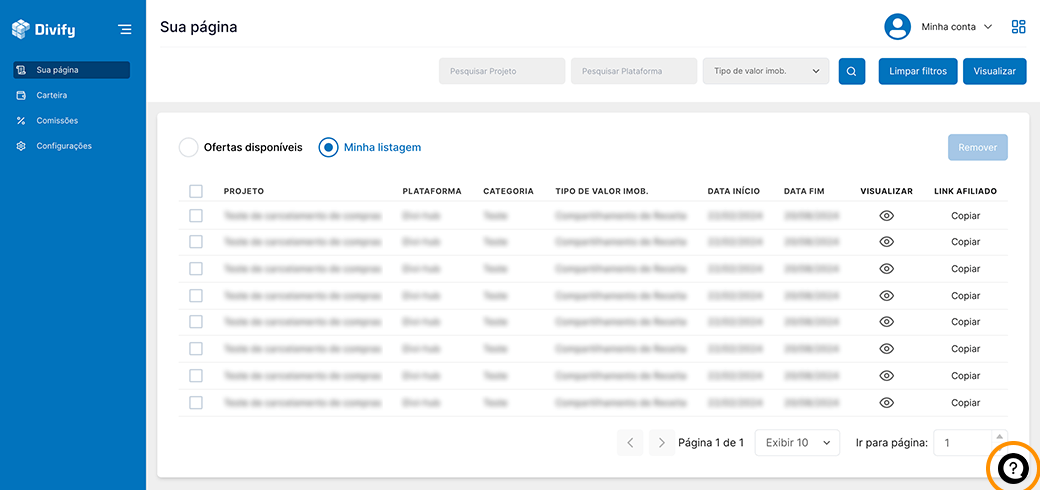Click Copiar in the last row
The height and width of the screenshot is (490, 1040).
pos(965,403)
